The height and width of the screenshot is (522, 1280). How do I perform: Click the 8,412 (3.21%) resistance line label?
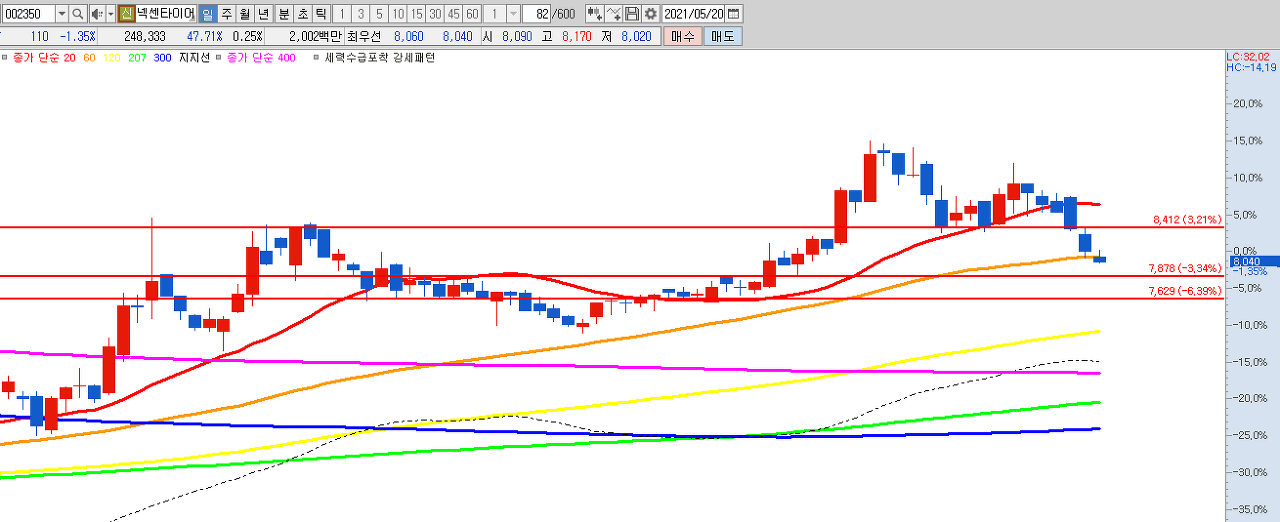coord(1188,219)
